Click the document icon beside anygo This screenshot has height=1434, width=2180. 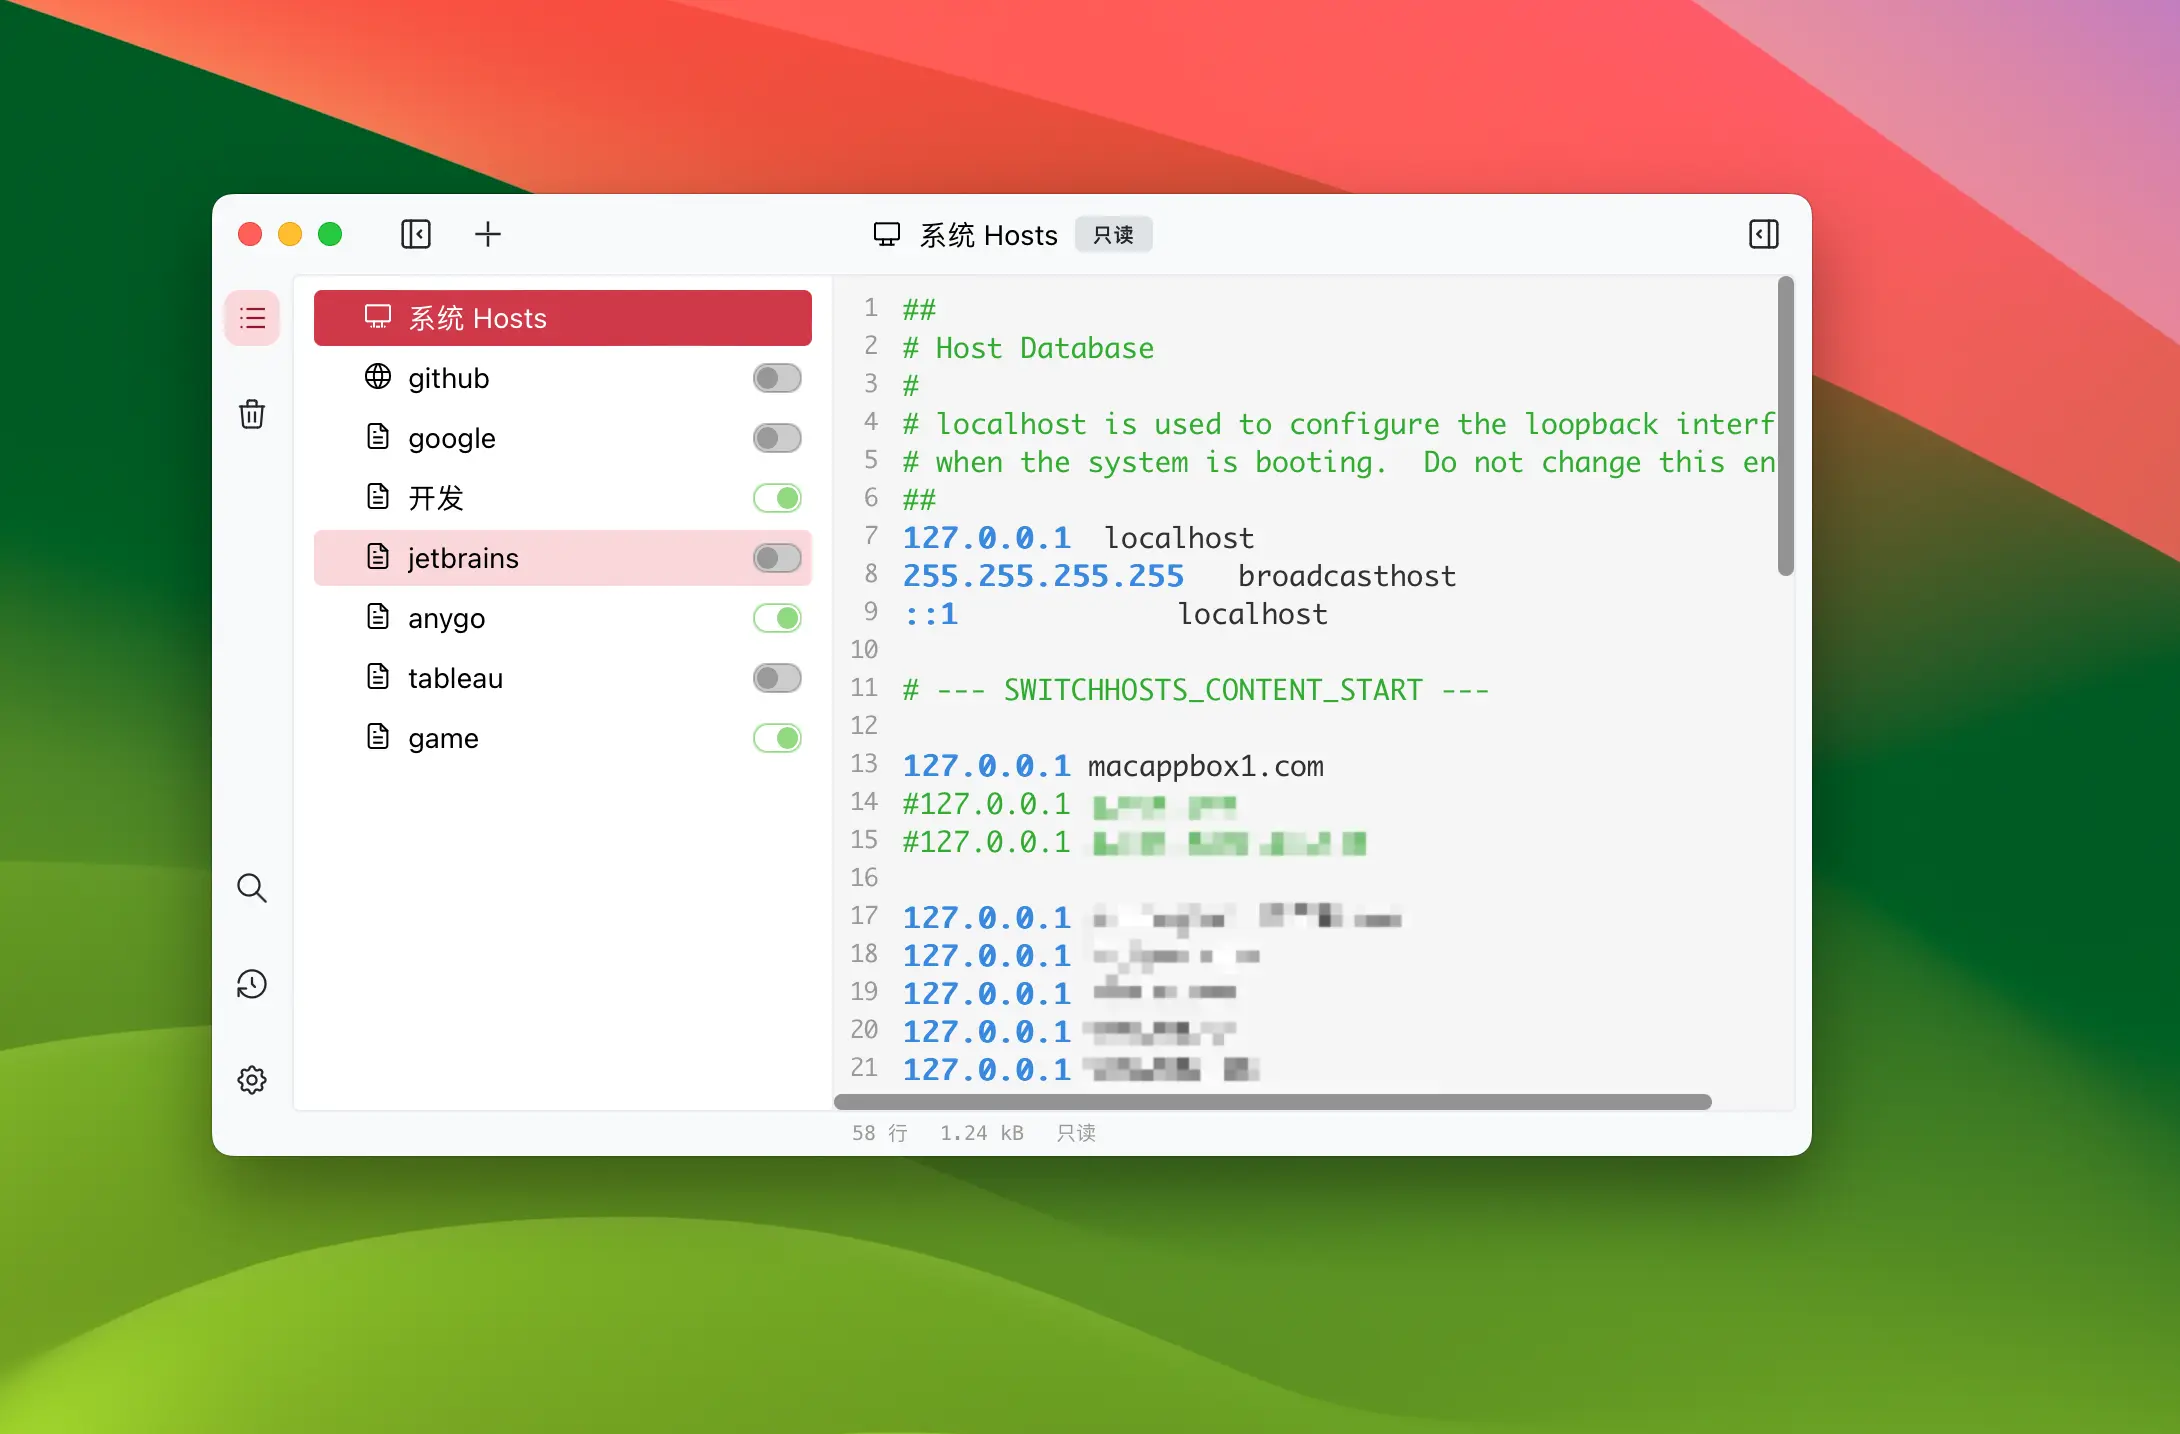click(378, 617)
